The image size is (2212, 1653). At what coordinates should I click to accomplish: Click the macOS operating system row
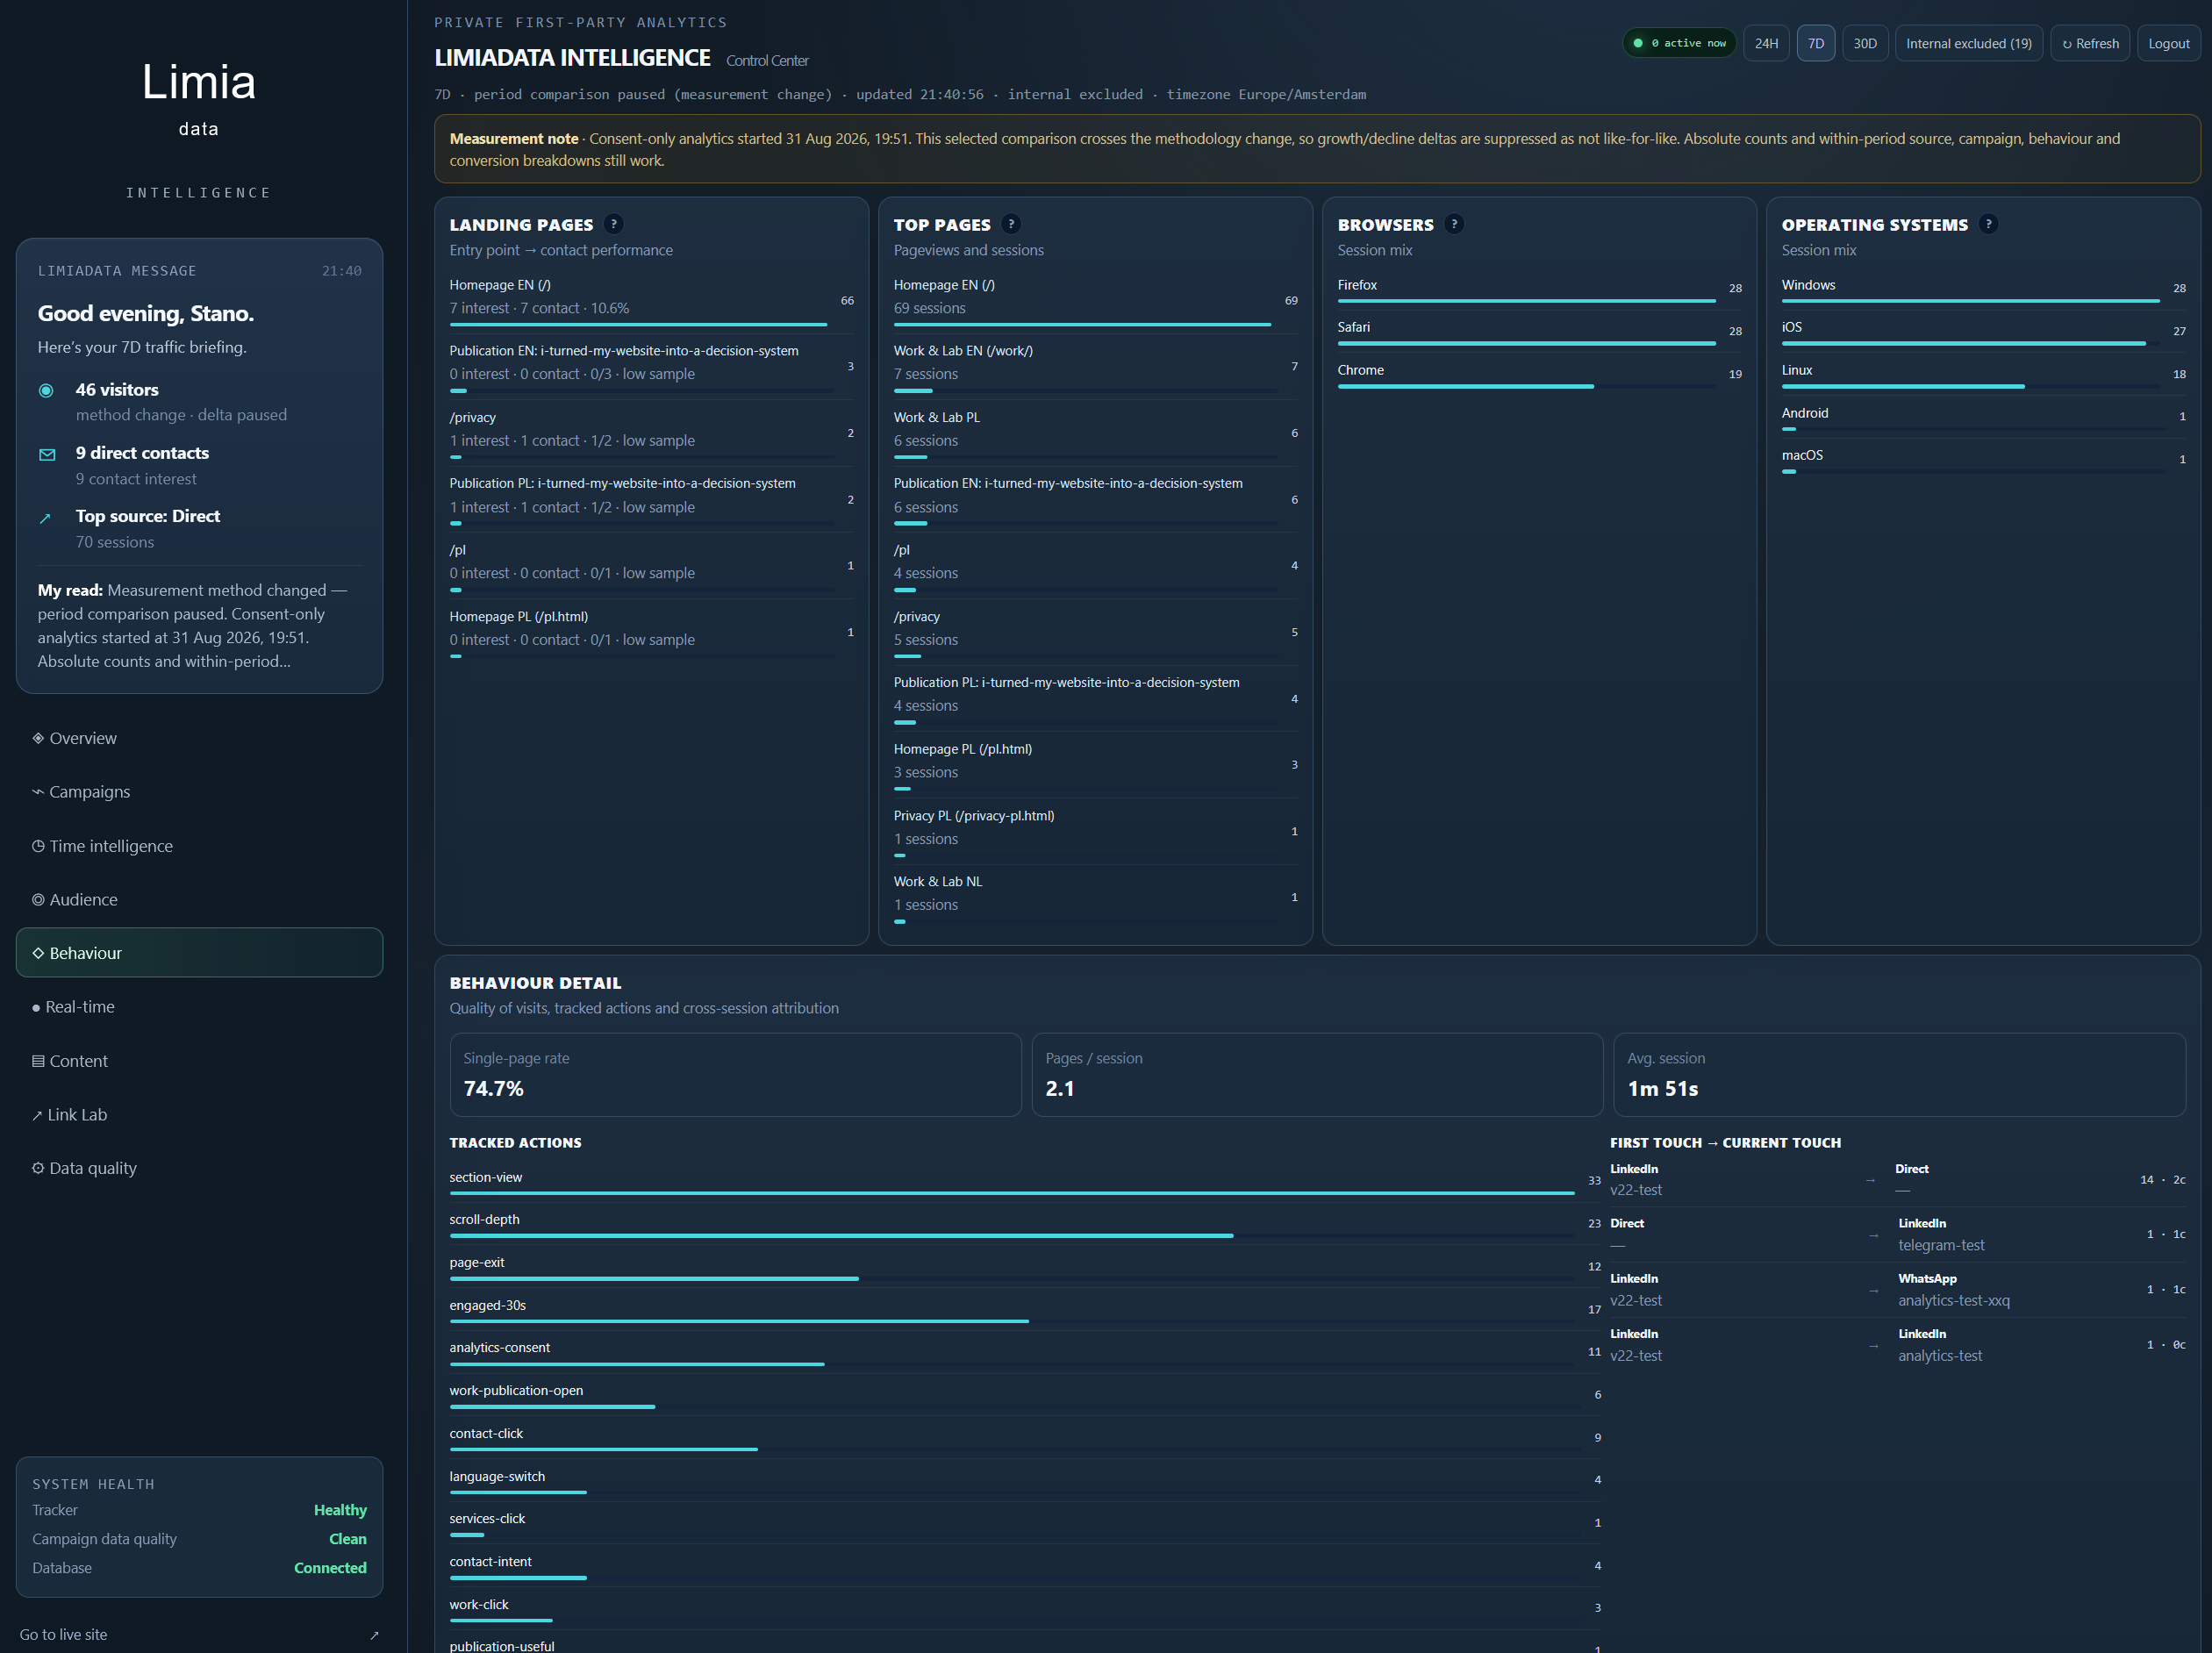(1983, 460)
